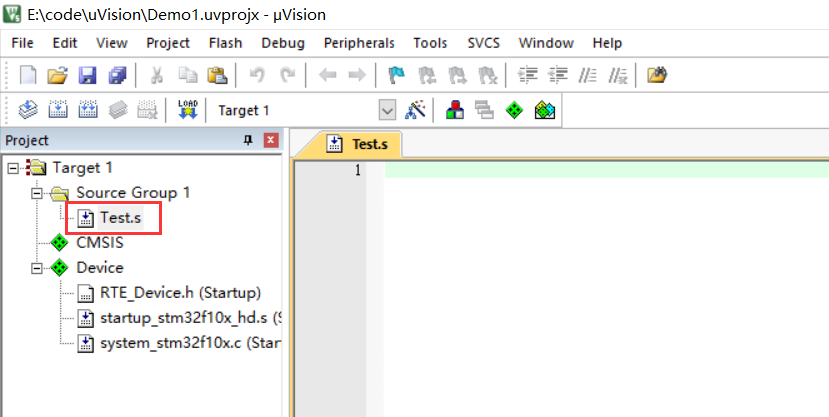Redo the last edit

pos(288,76)
